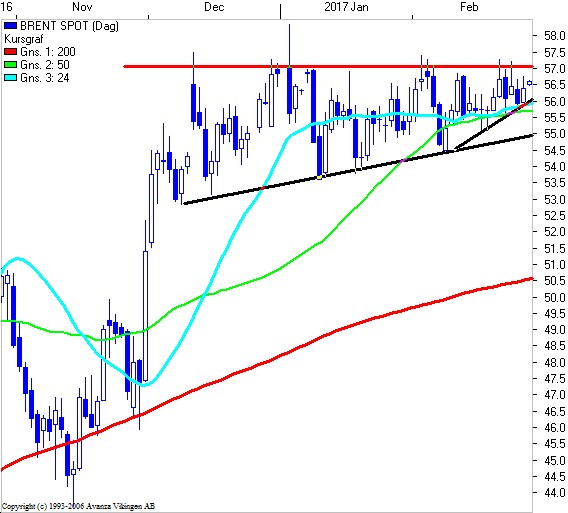This screenshot has height=513, width=568.
Task: Select the long black rising trendline
Action: click(x=358, y=169)
